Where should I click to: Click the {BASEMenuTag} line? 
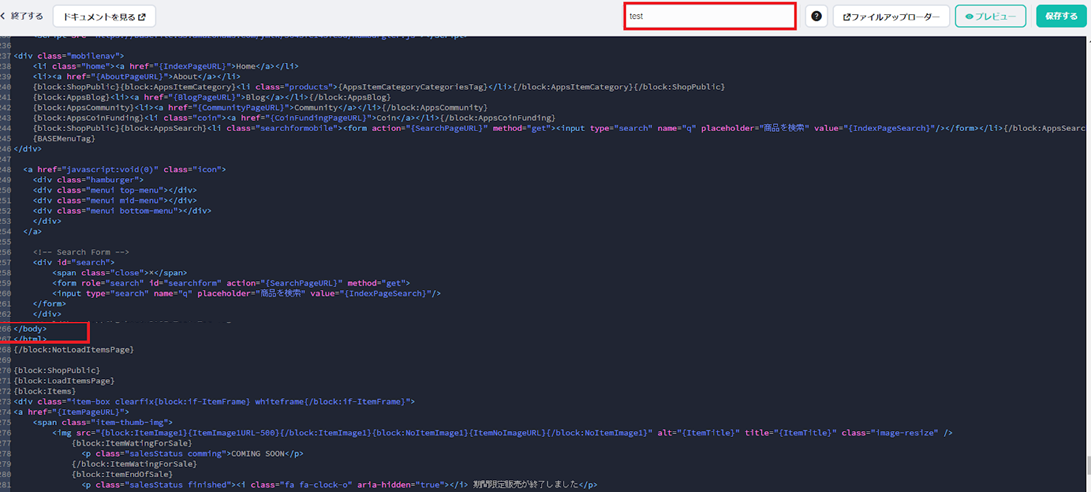64,139
